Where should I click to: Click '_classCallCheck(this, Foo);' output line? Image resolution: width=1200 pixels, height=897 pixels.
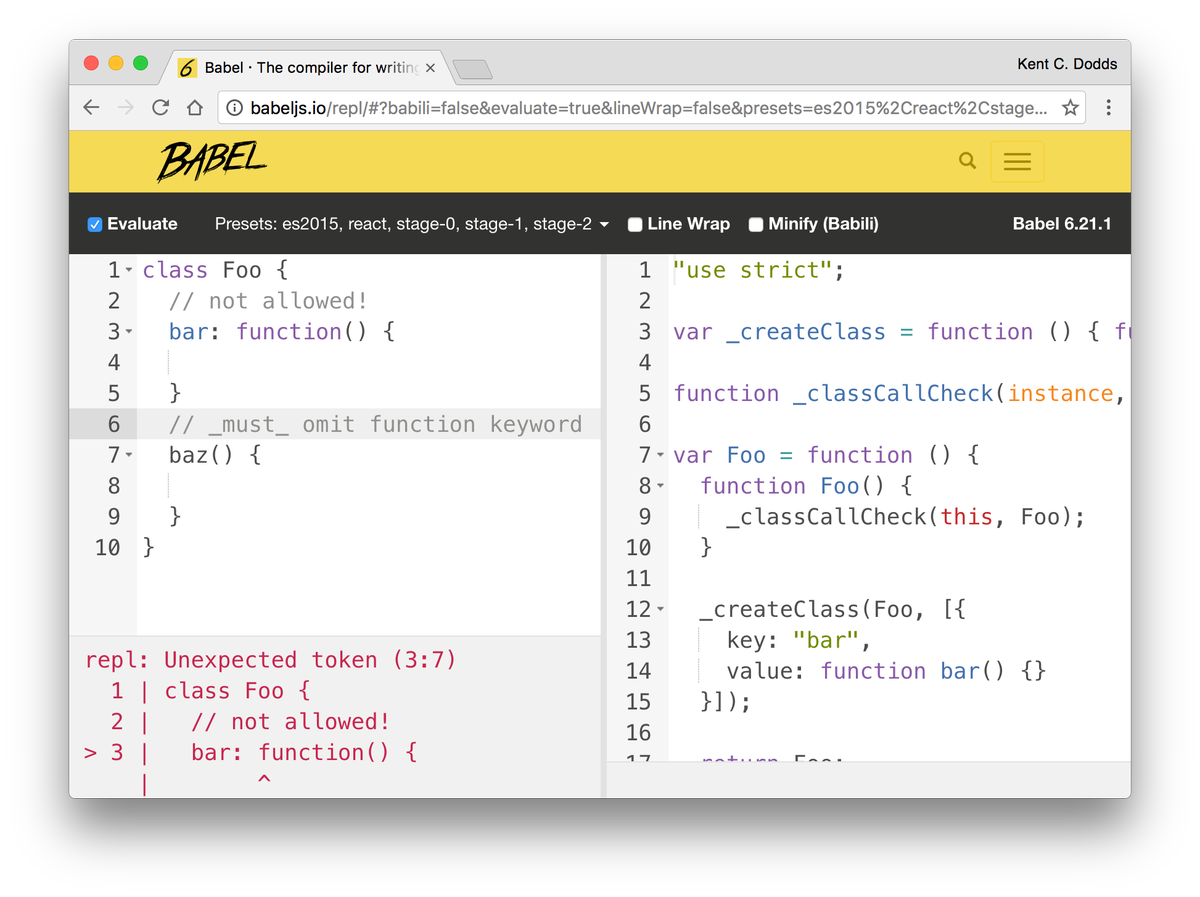tap(905, 517)
